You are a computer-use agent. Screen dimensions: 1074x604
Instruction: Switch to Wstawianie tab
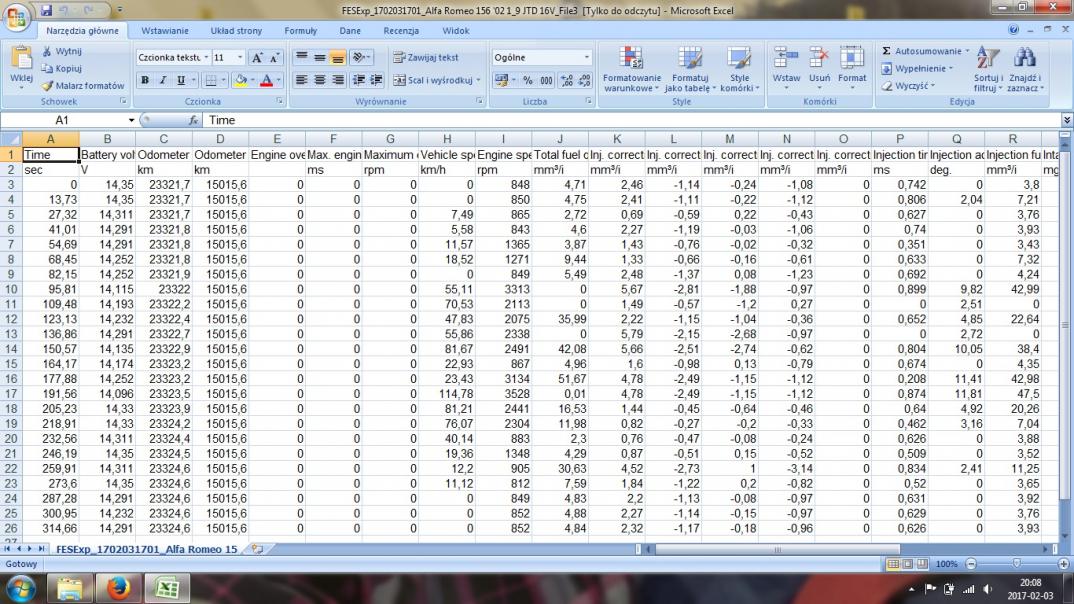coord(165,31)
